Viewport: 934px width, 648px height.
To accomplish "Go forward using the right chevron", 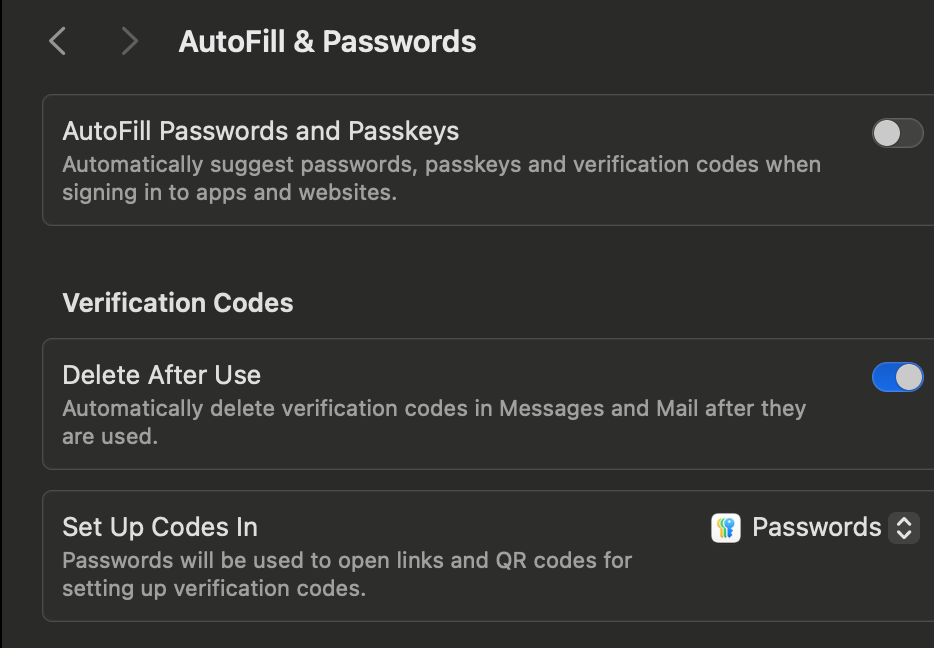I will [x=128, y=41].
